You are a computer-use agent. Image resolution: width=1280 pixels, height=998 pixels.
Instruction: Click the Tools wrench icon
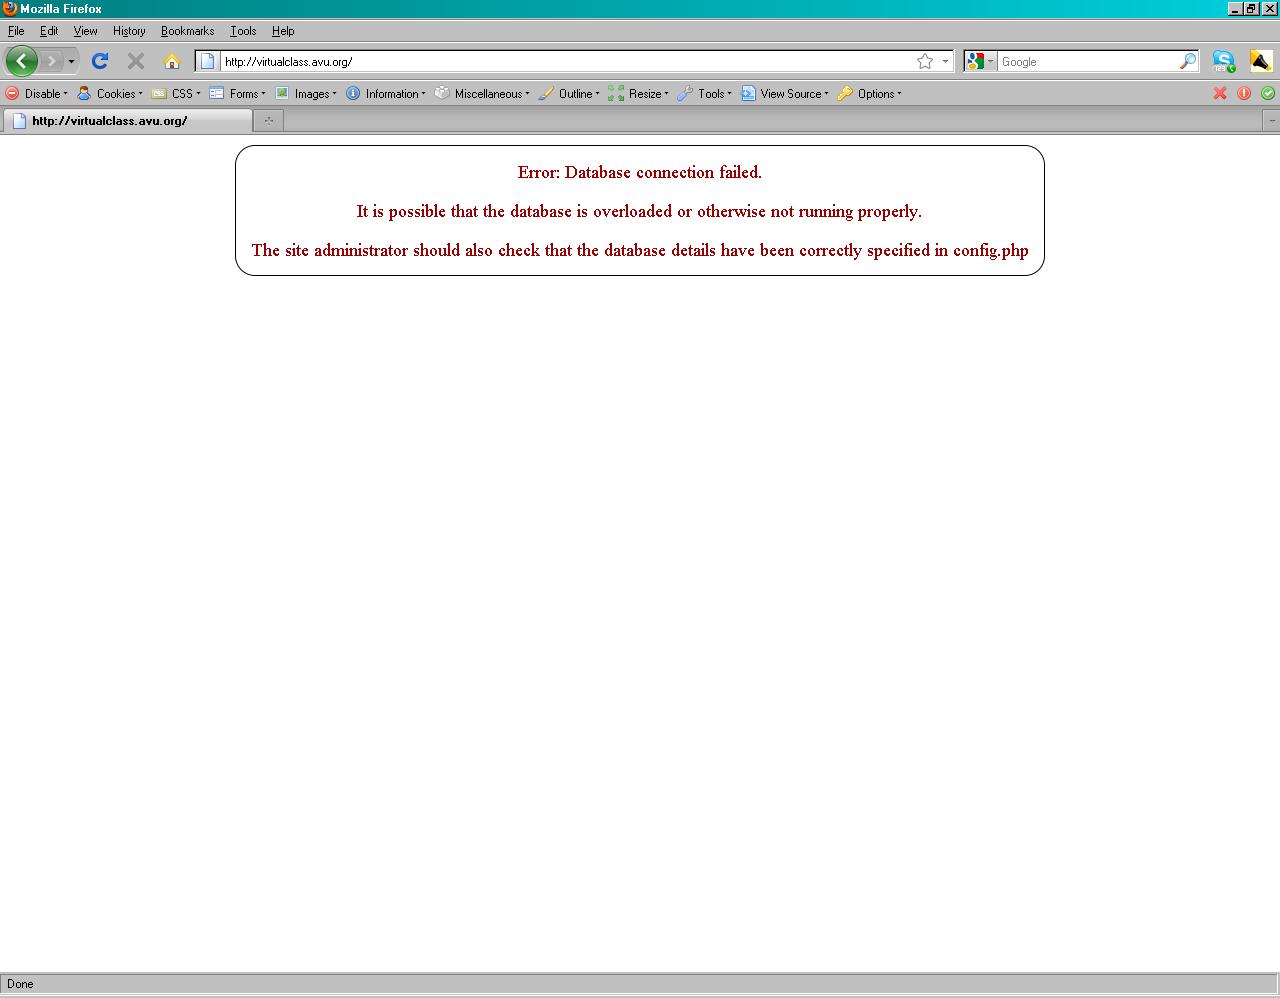685,93
